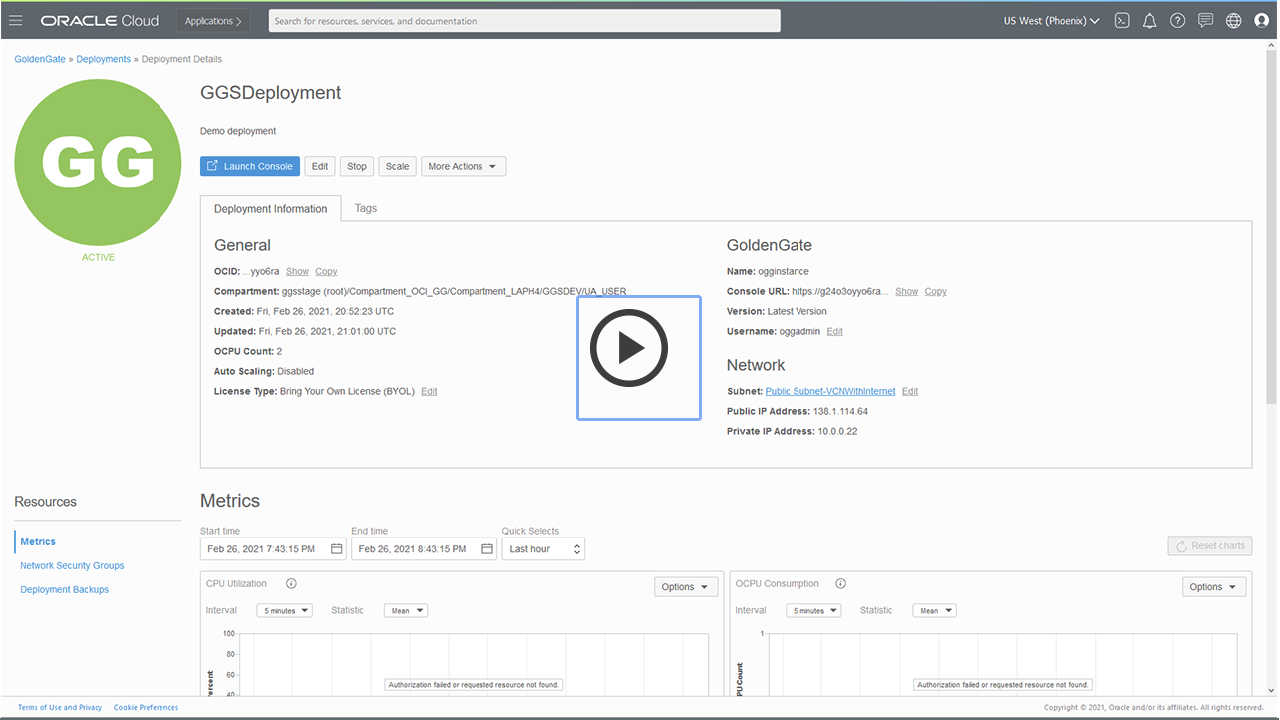
Task: Click the green GG deployment avatar
Action: [x=99, y=161]
